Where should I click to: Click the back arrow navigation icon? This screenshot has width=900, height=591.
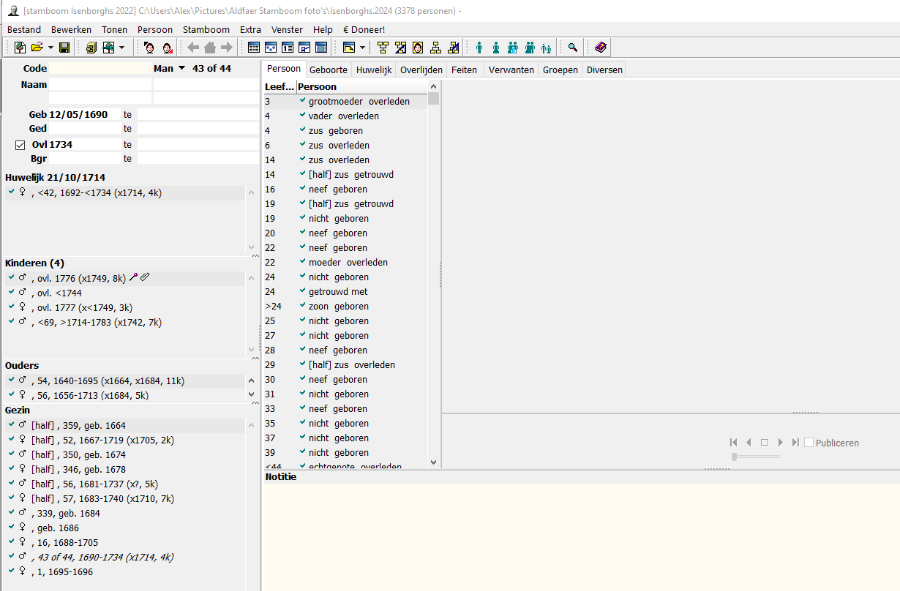coord(193,48)
